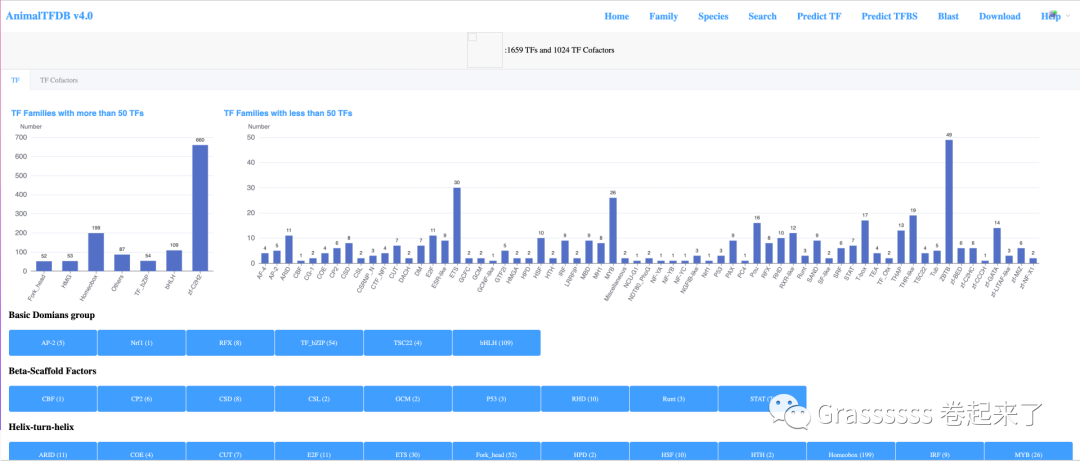Open the CSD (8) family button
Image resolution: width=1080 pixels, height=461 pixels.
coord(230,398)
